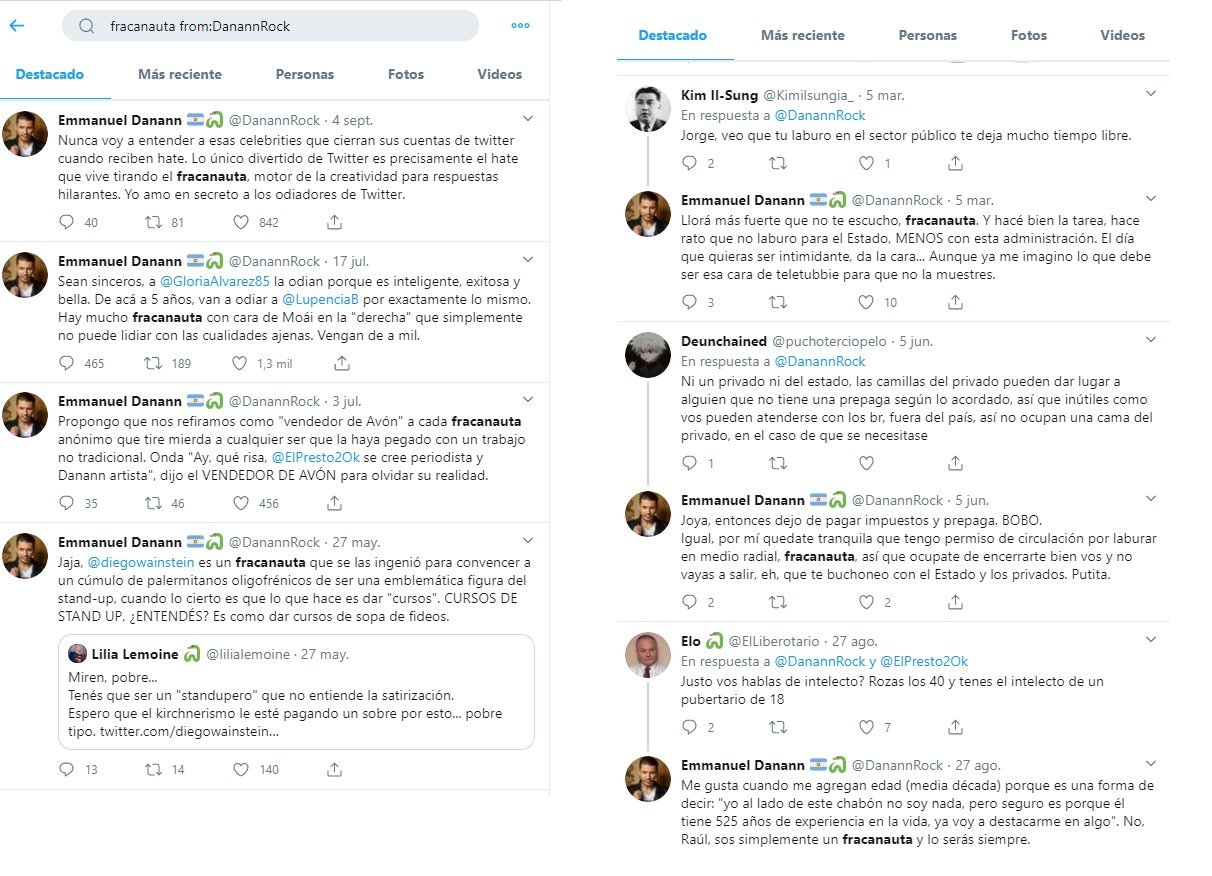Open the Fotos tab in right panel
Screen dimensions: 1212x876
[x=1028, y=35]
